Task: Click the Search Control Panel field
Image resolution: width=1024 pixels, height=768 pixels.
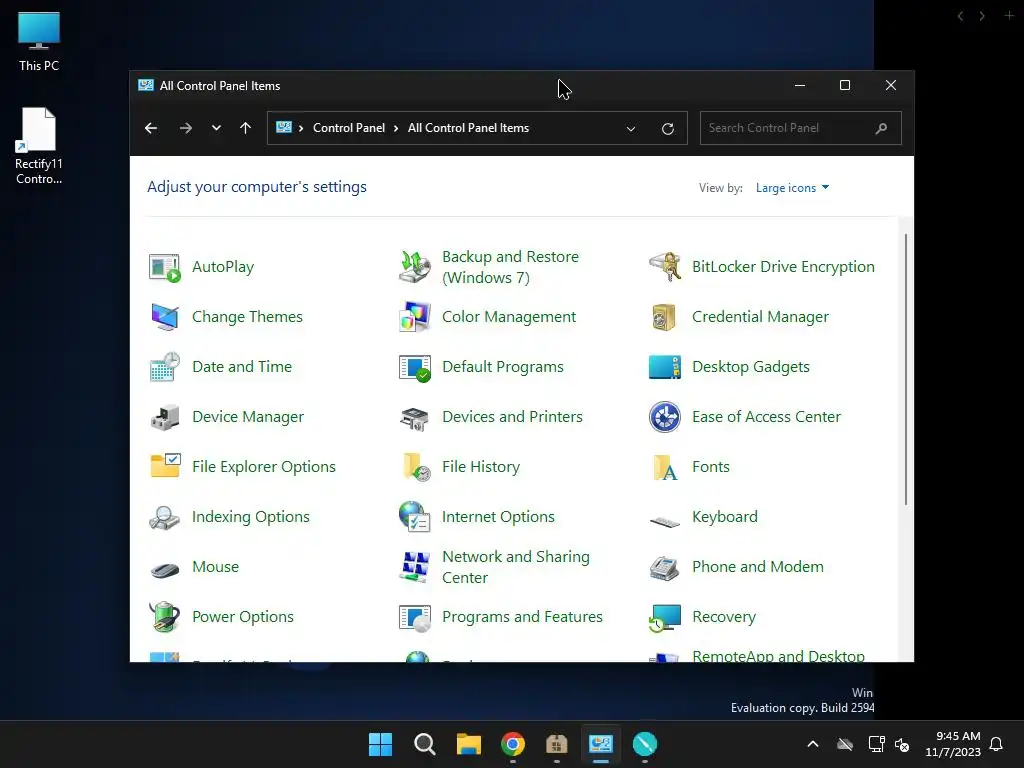Action: (801, 128)
